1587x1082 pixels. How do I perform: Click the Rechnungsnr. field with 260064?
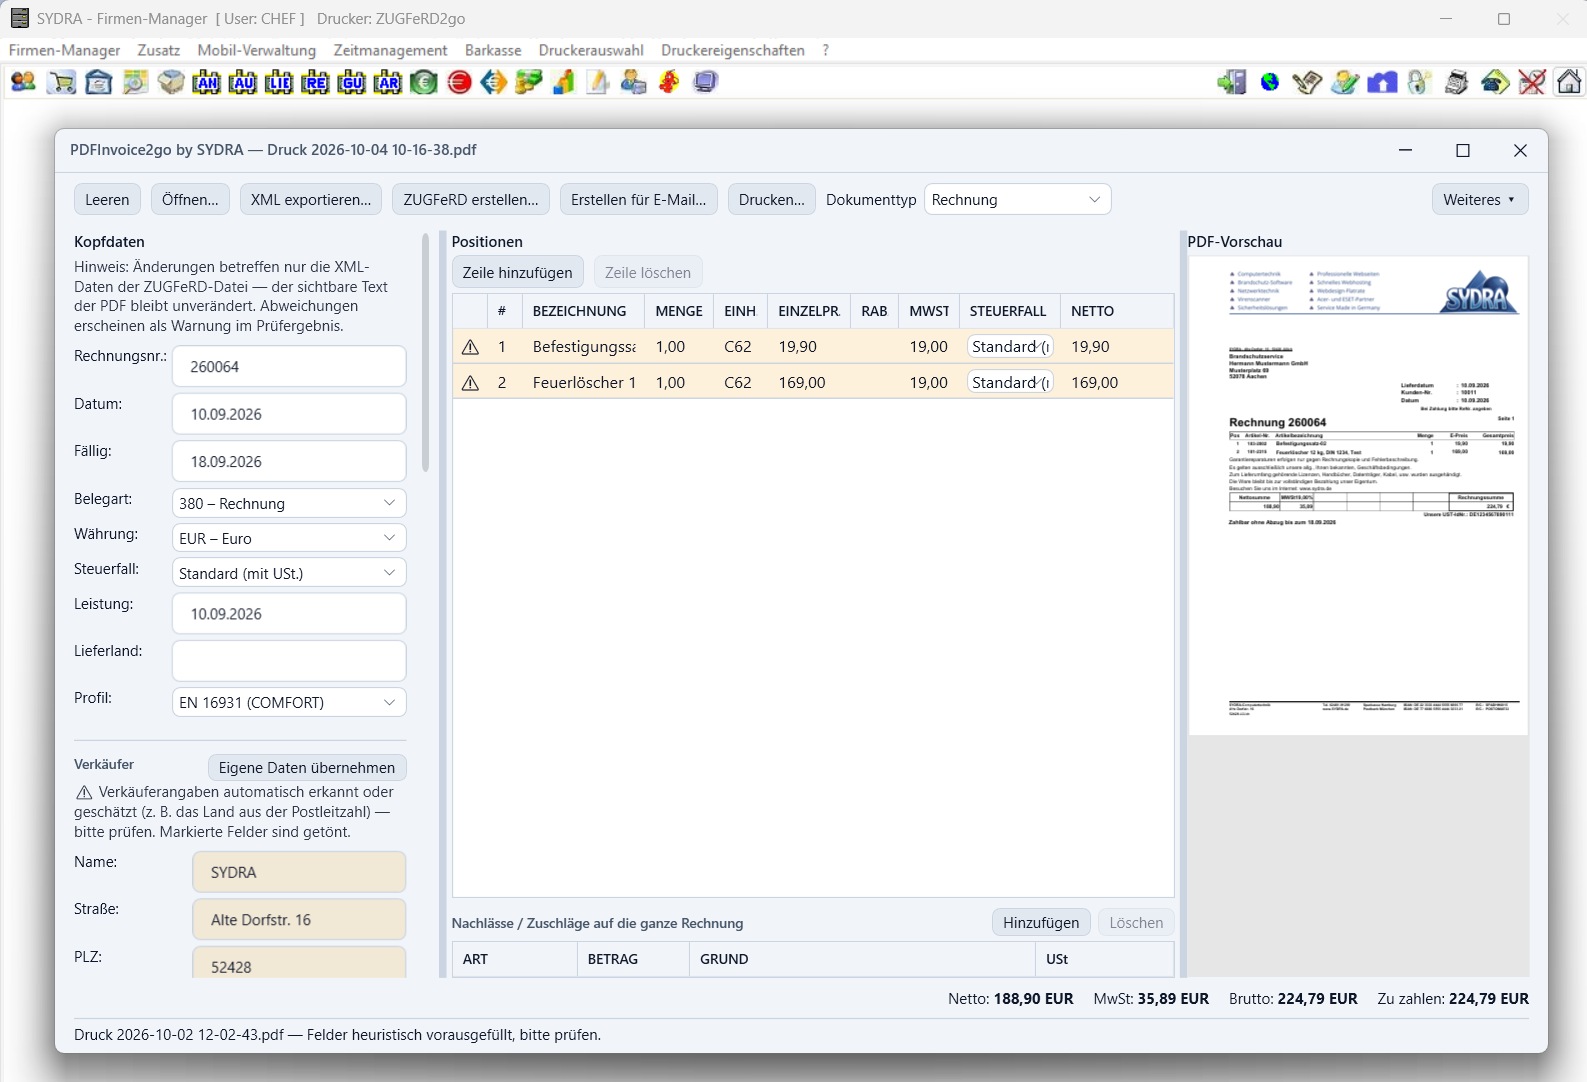pos(289,366)
